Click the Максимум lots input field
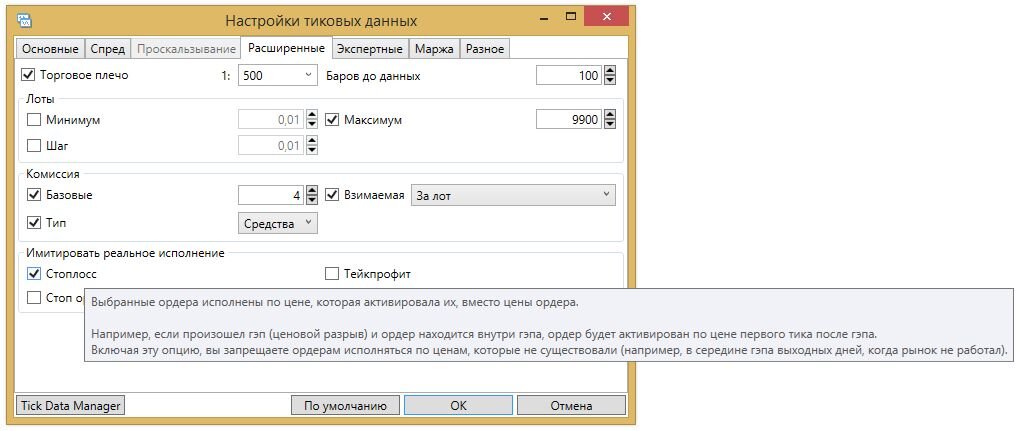This screenshot has height=431, width=1031. [569, 120]
